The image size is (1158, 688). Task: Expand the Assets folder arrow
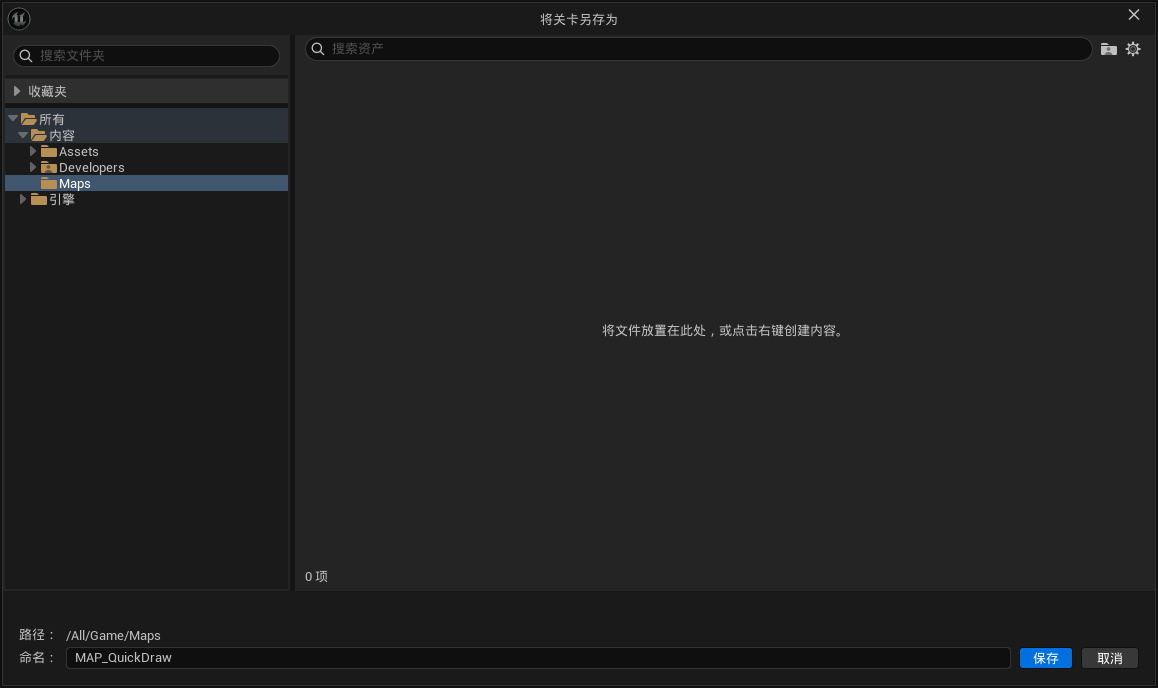(x=32, y=151)
